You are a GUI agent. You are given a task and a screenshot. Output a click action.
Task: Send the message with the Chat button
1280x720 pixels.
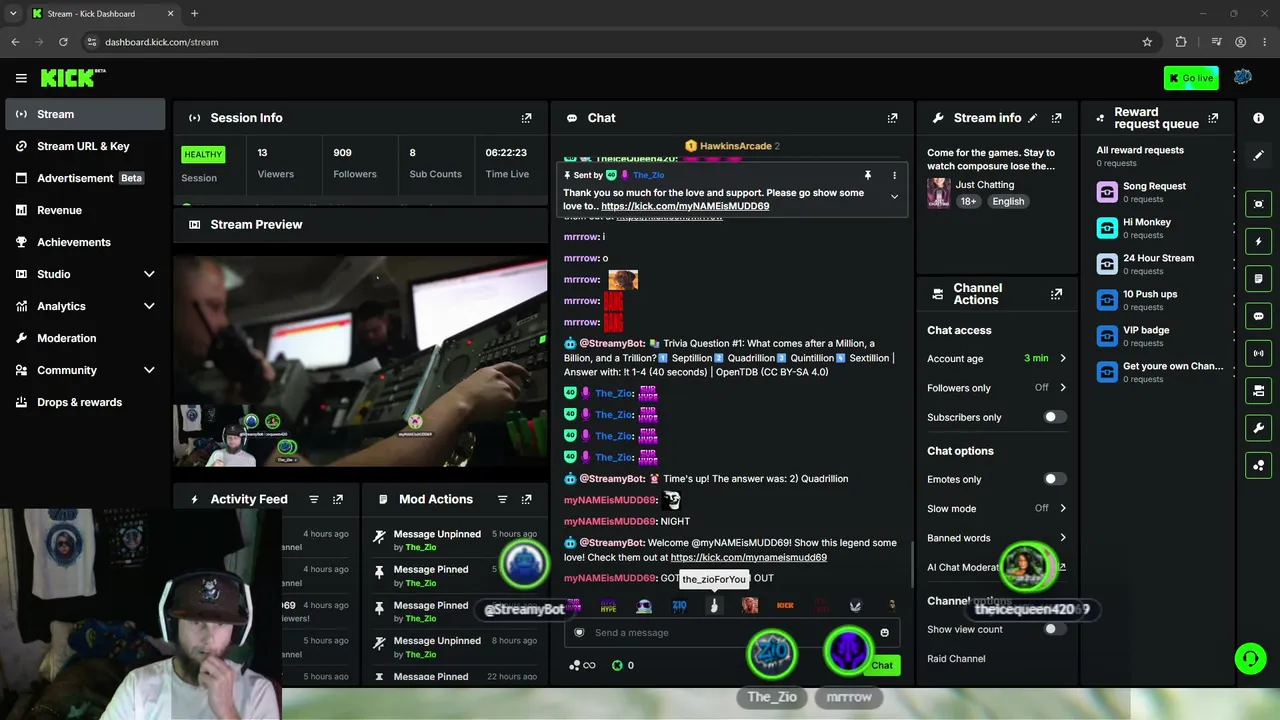[881, 665]
